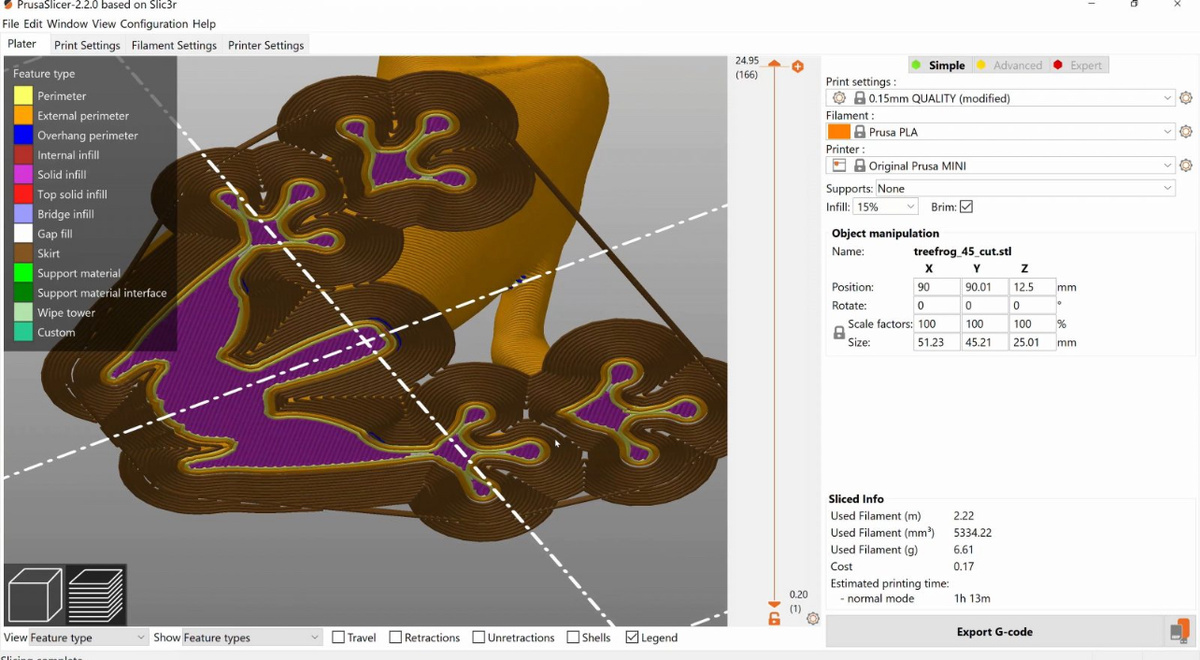The height and width of the screenshot is (660, 1200).
Task: Open Infill percentage dropdown
Action: (x=885, y=207)
